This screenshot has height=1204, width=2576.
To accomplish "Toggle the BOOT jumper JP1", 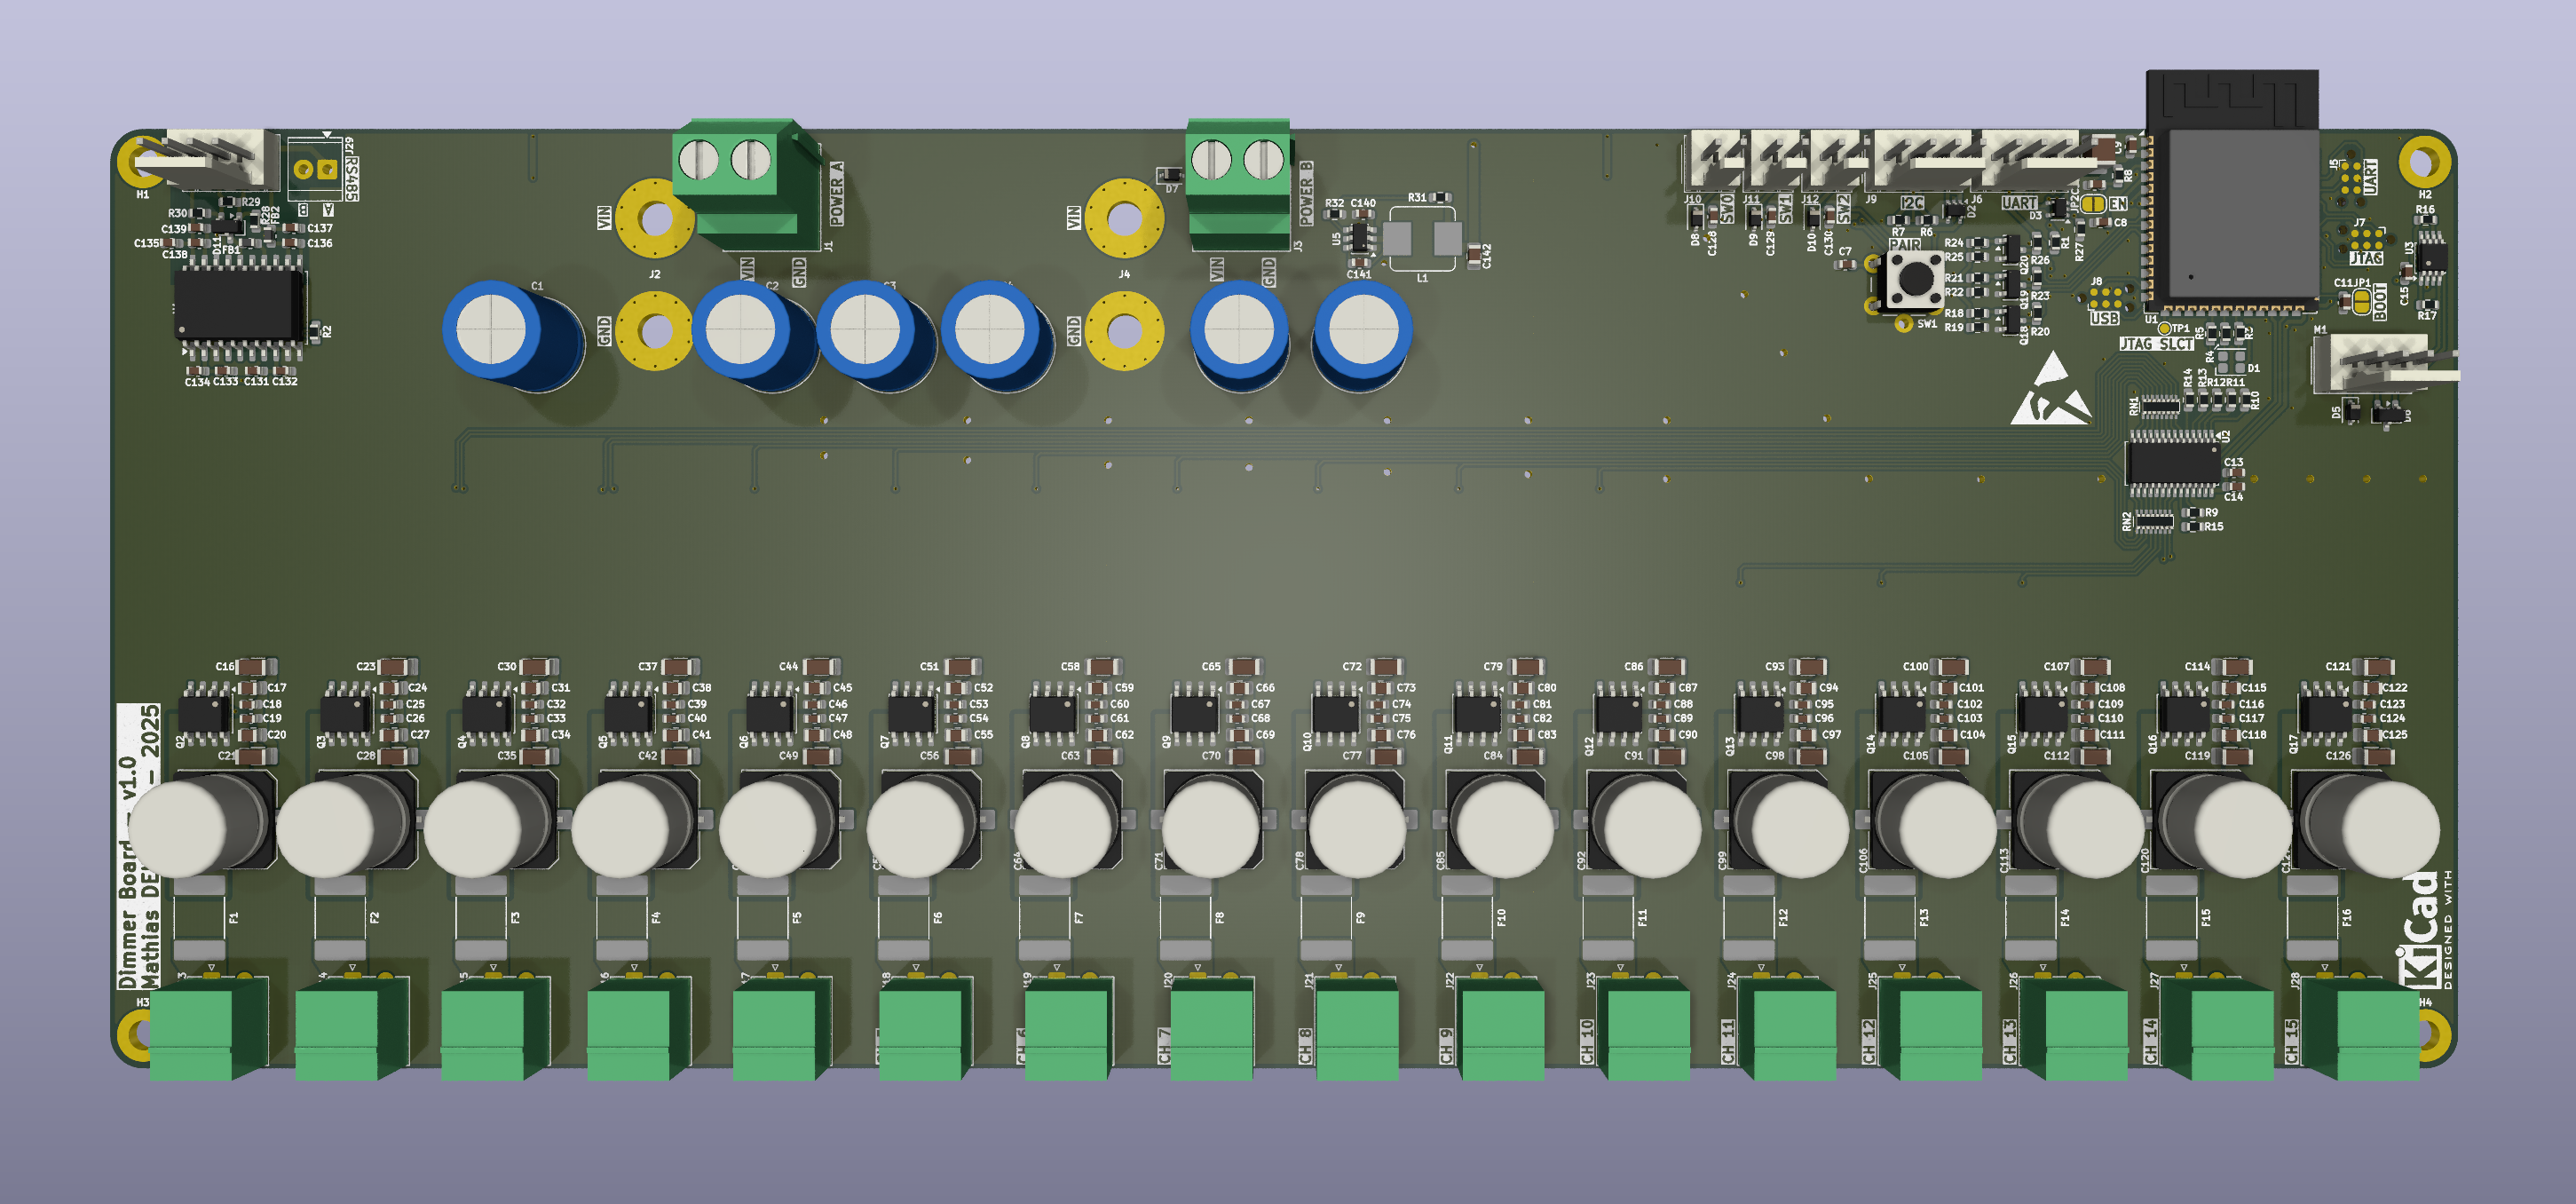I will coord(2362,302).
